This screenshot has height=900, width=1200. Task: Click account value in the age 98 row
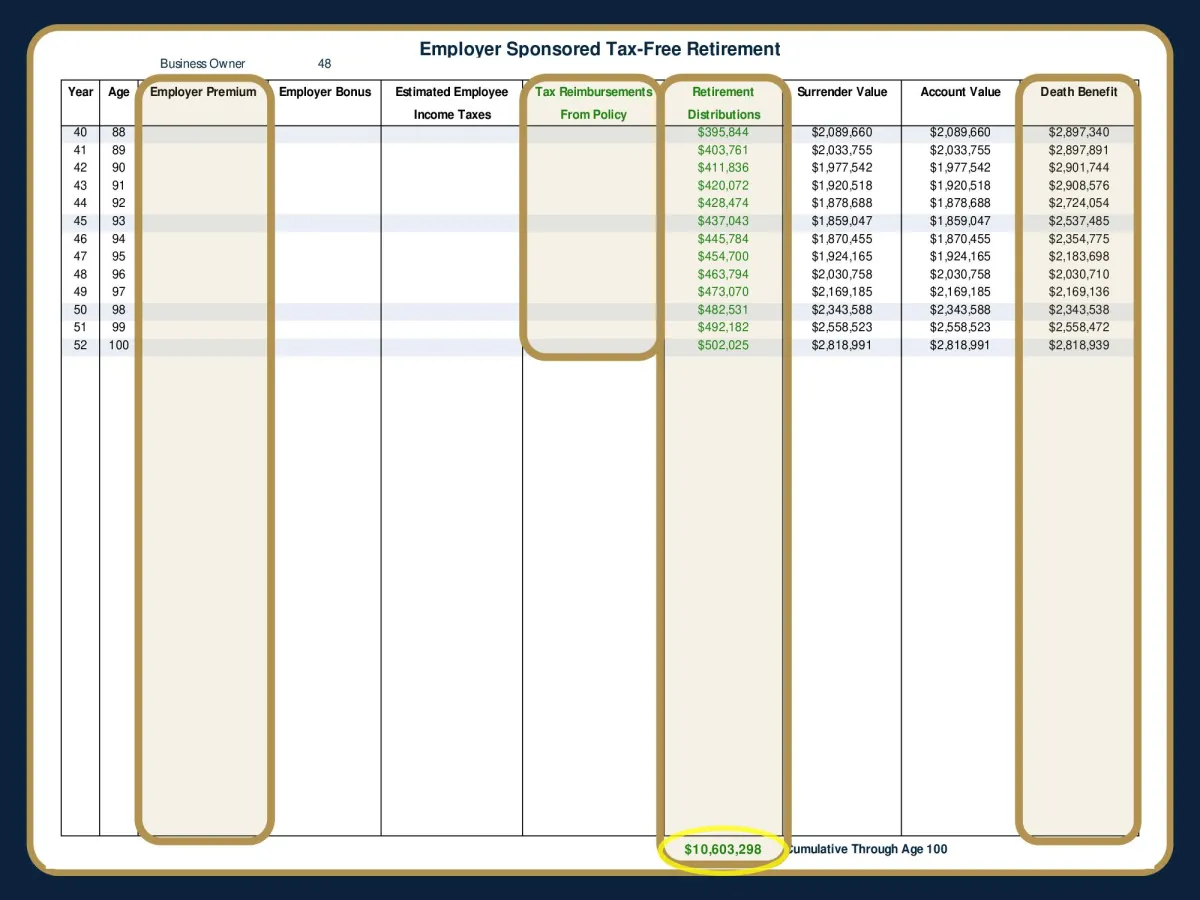pos(961,310)
